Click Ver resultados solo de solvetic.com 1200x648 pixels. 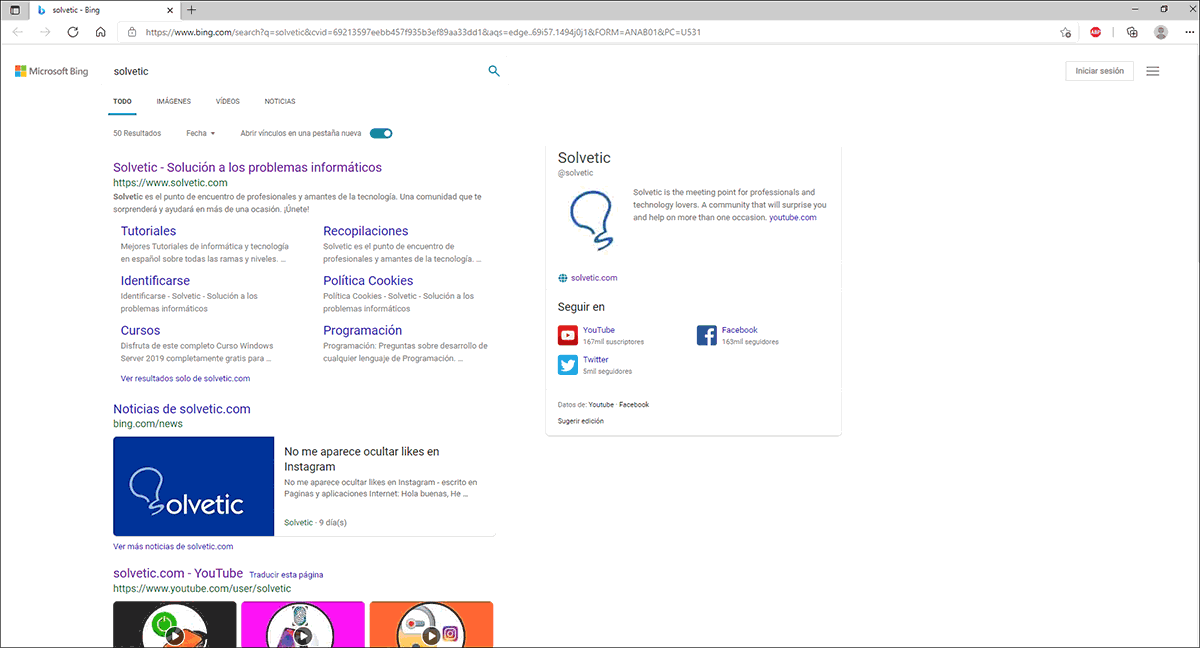point(185,379)
